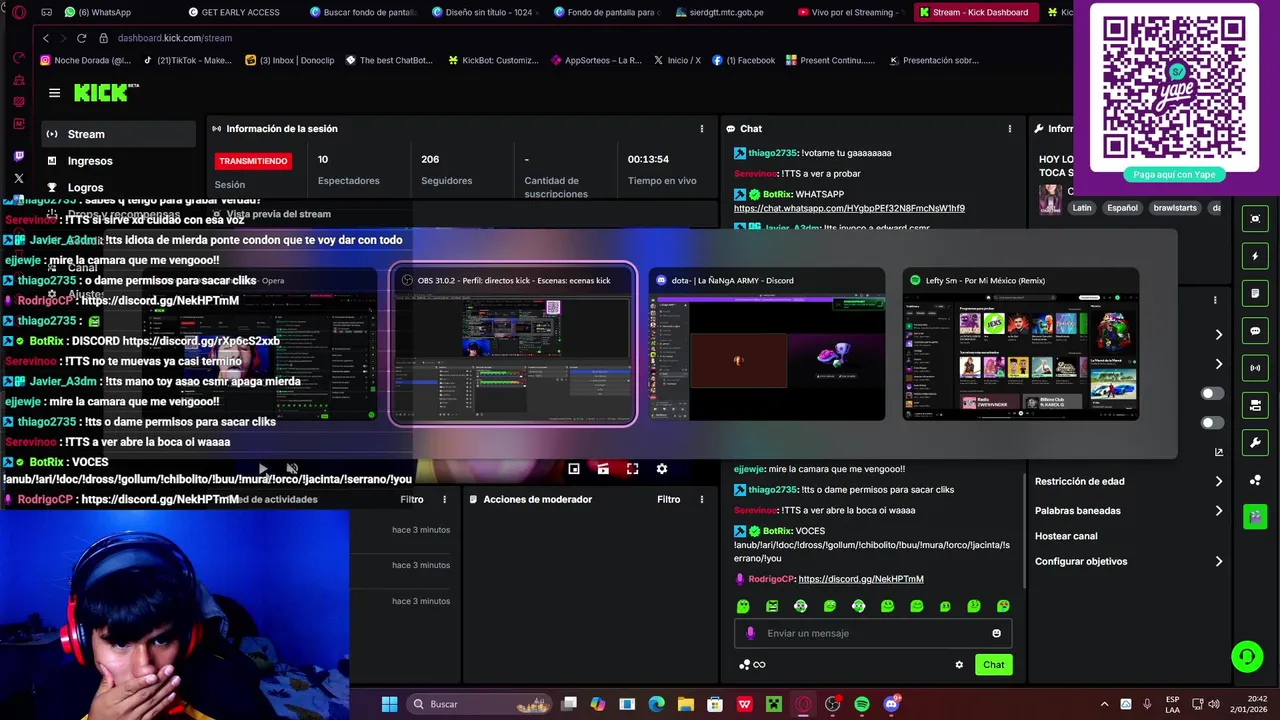The width and height of the screenshot is (1280, 720).
Task: Select OBS 31.0.2 window thumbnail in switcher
Action: click(512, 344)
